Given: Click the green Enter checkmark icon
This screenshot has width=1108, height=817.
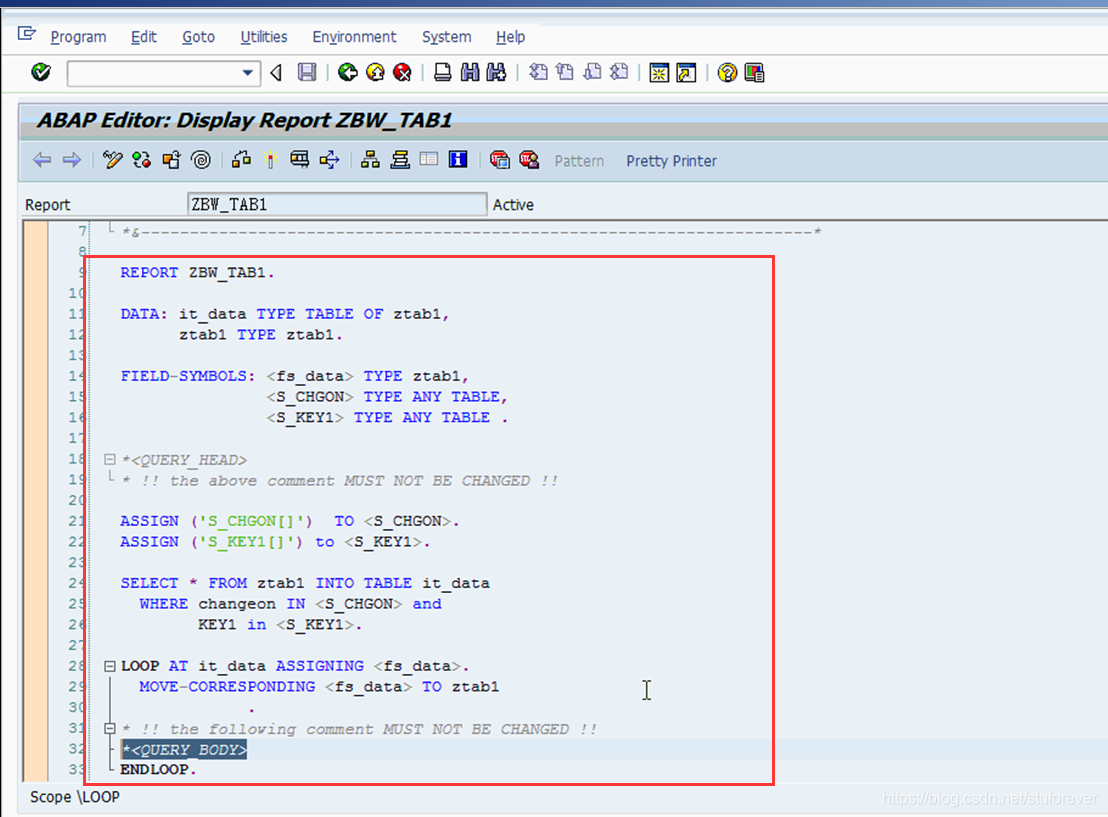Looking at the screenshot, I should (x=41, y=72).
